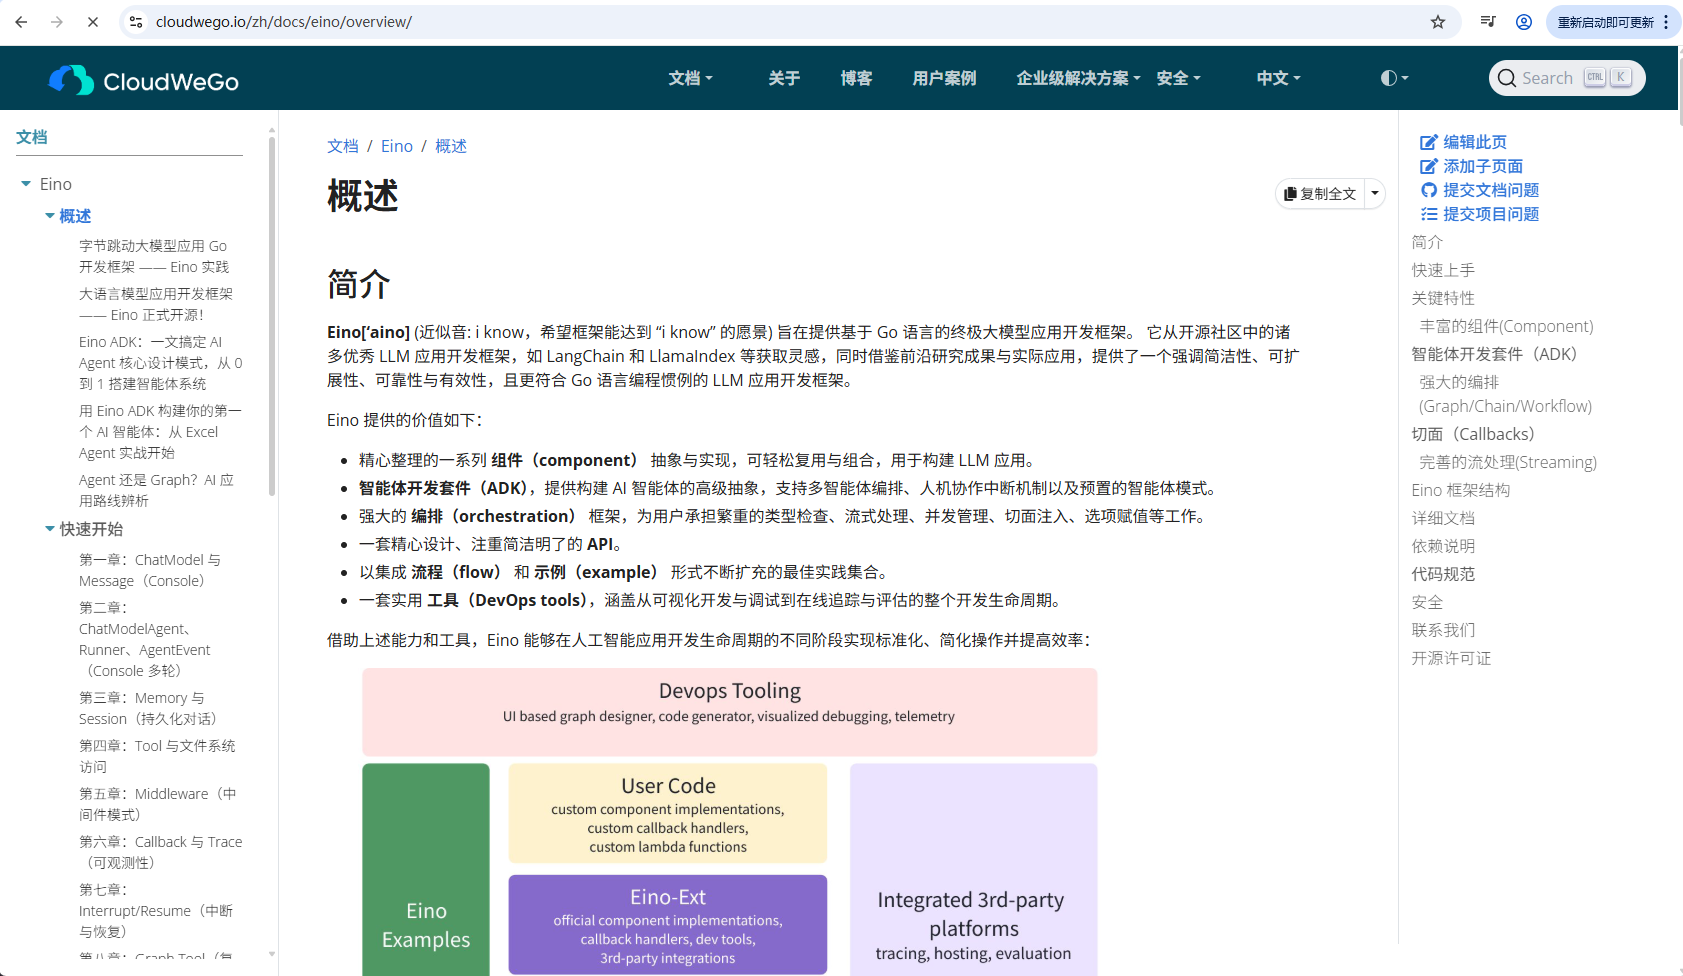Jump to 简介 in table of contents
This screenshot has height=976, width=1683.
click(1427, 242)
